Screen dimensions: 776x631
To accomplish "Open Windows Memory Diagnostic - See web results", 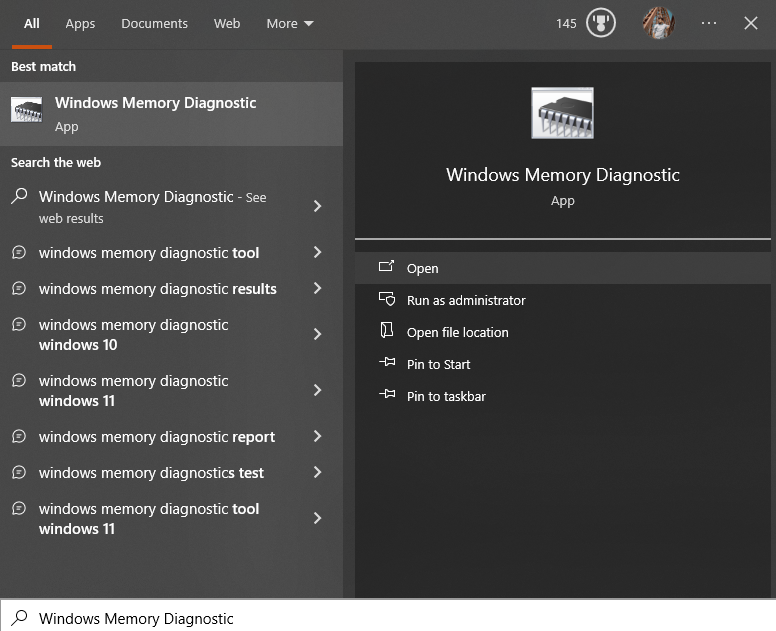I will (171, 206).
